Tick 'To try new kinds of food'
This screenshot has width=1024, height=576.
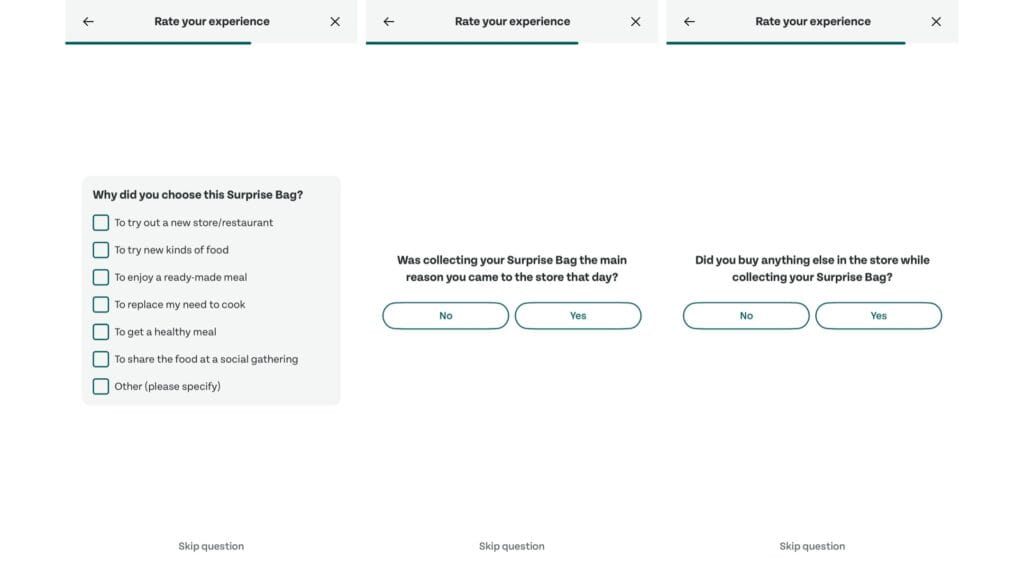[101, 250]
